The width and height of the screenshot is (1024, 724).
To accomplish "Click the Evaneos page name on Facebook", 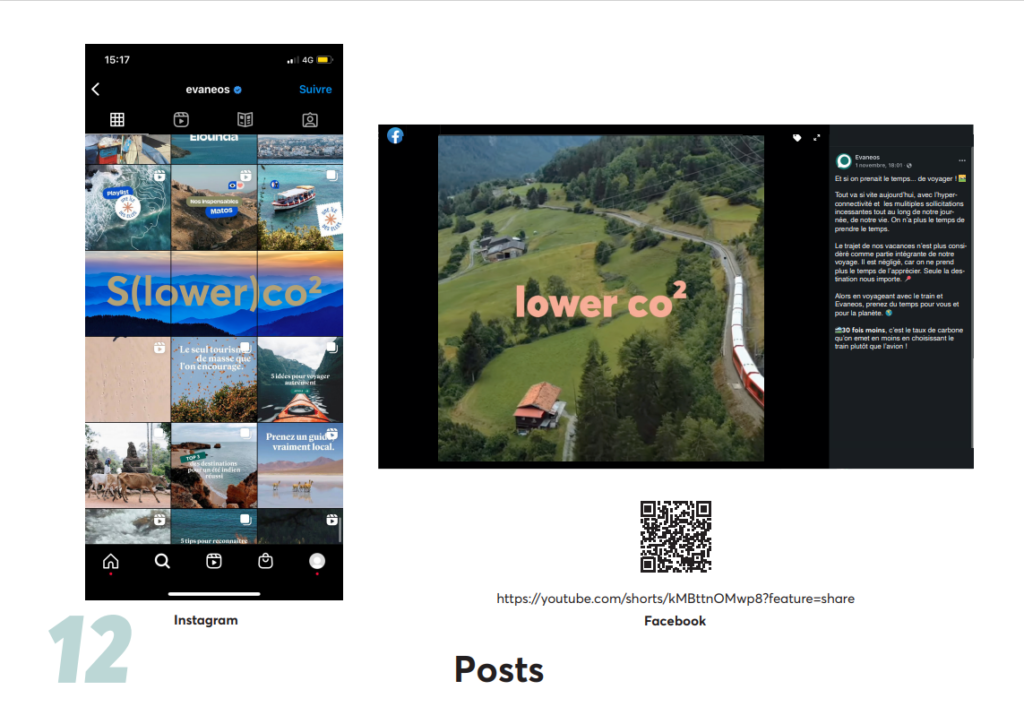I will 867,157.
